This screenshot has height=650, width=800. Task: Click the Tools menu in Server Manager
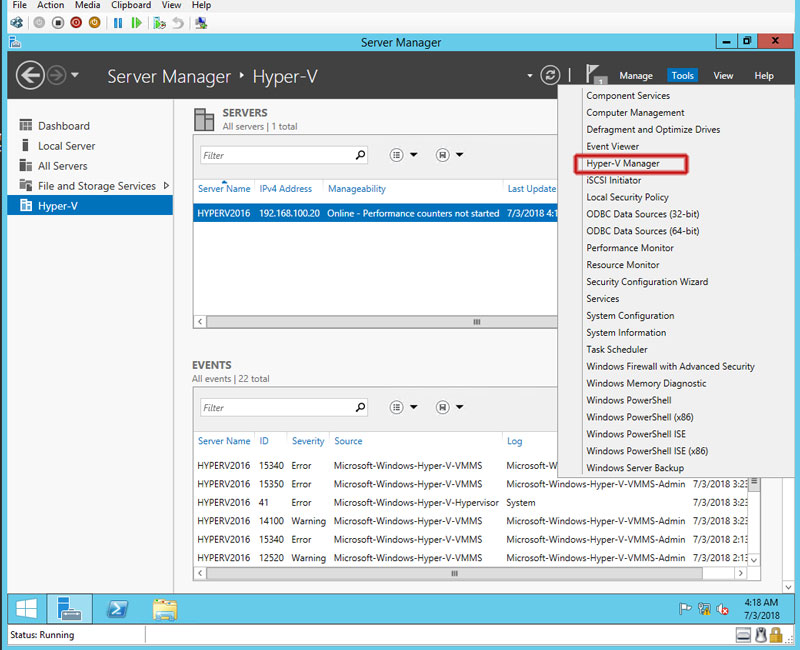(x=682, y=76)
